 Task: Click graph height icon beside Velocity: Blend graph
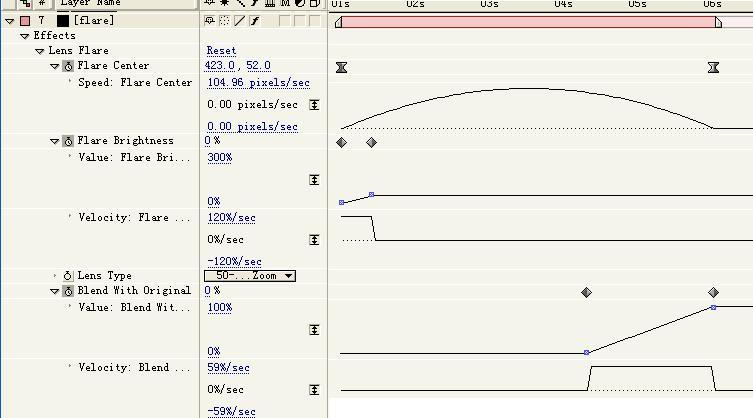(314, 390)
